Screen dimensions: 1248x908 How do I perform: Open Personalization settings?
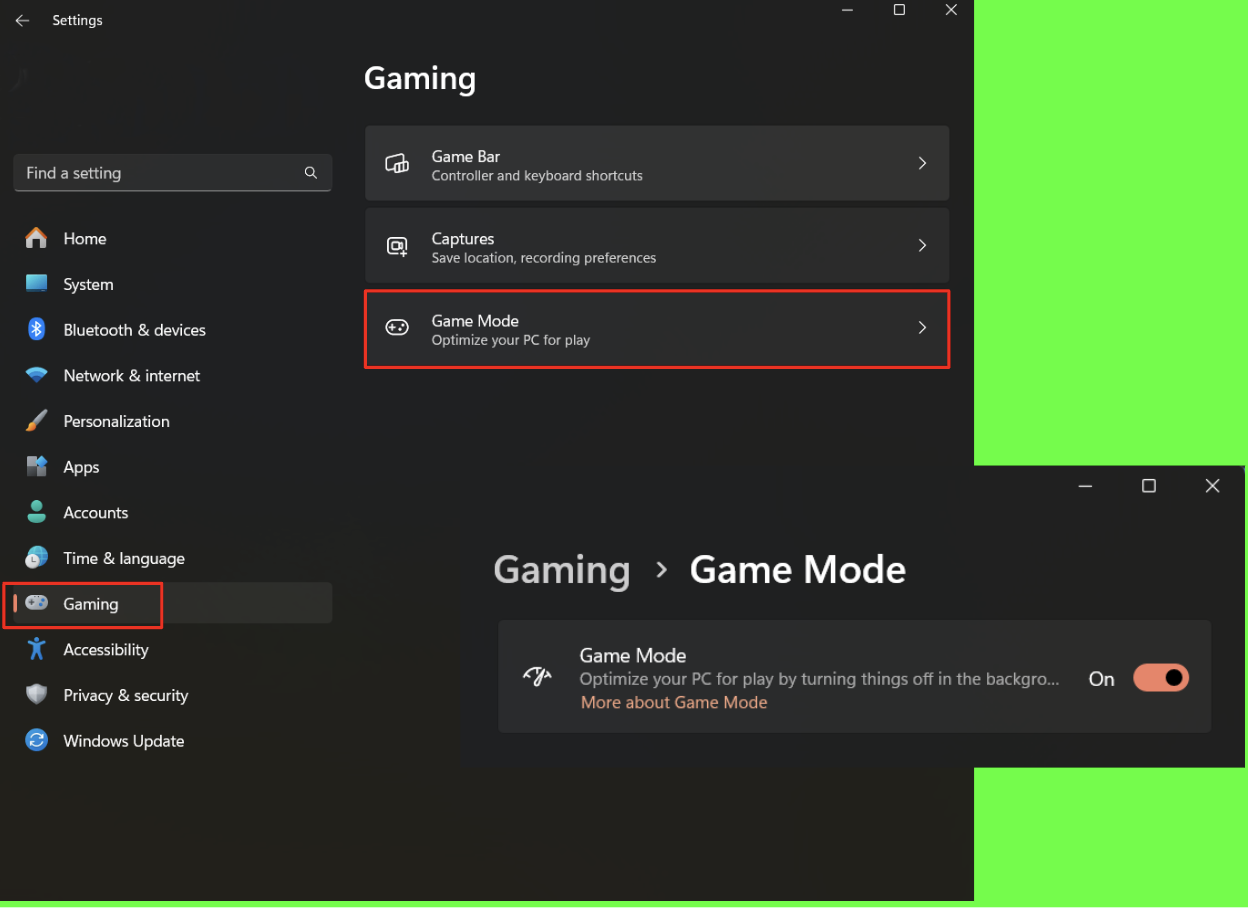coord(172,421)
